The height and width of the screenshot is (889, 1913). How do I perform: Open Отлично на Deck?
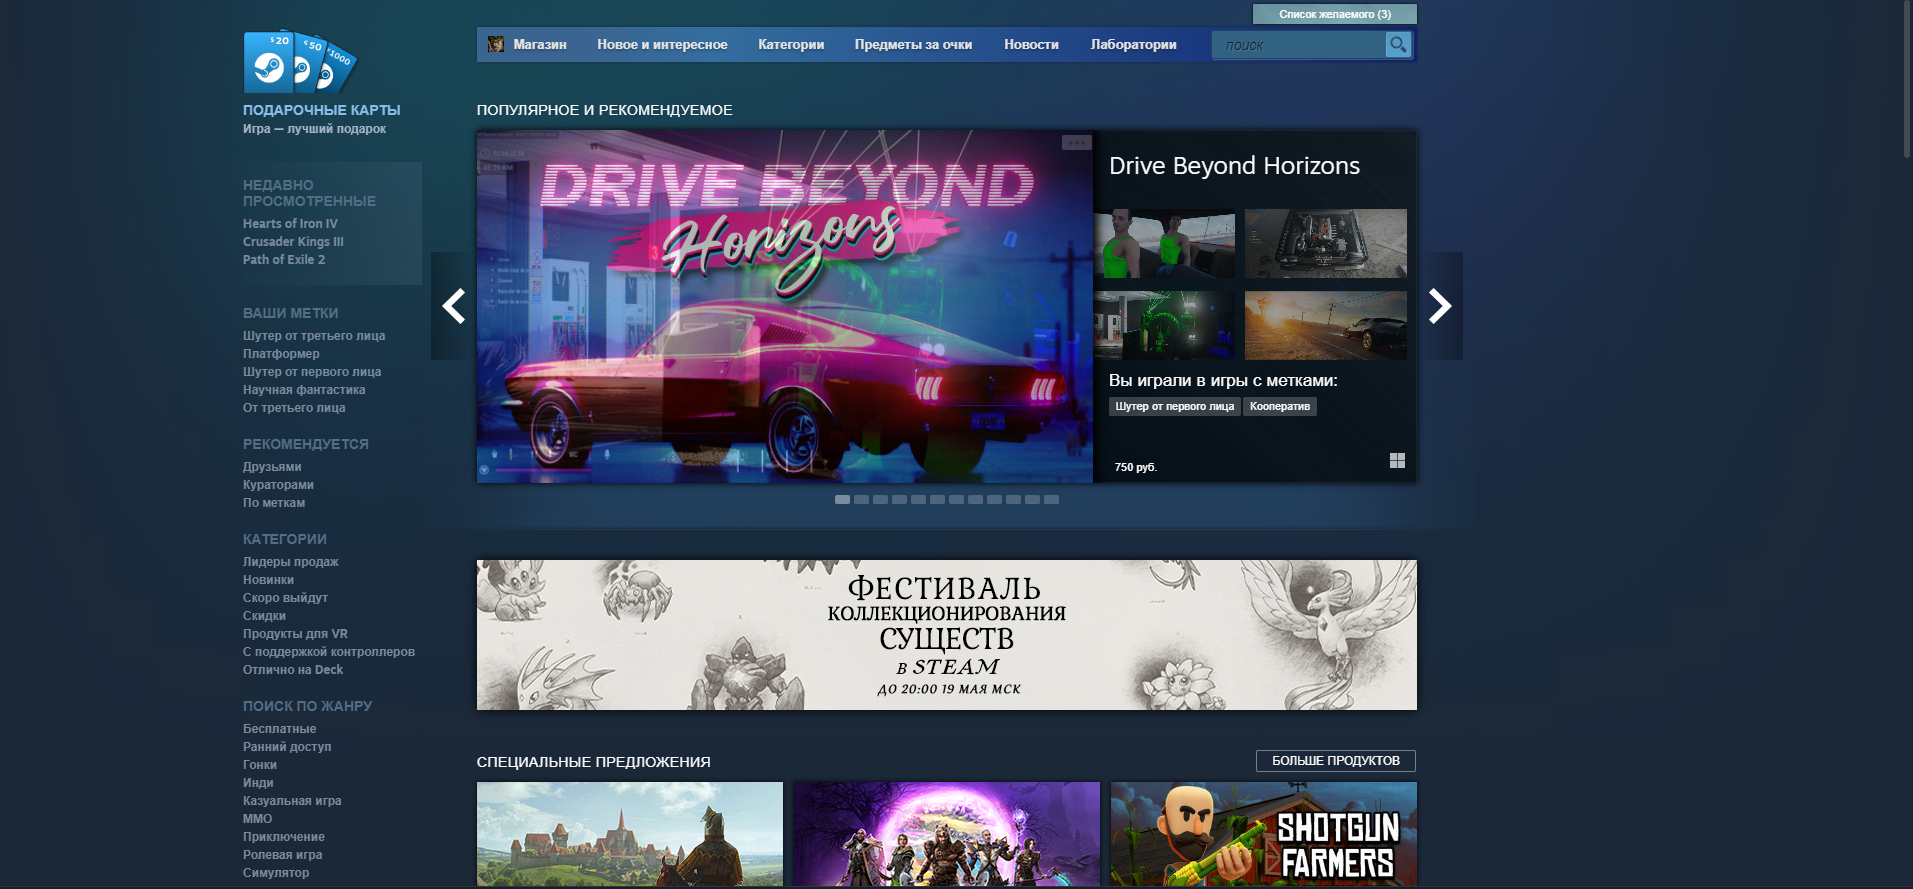point(293,670)
